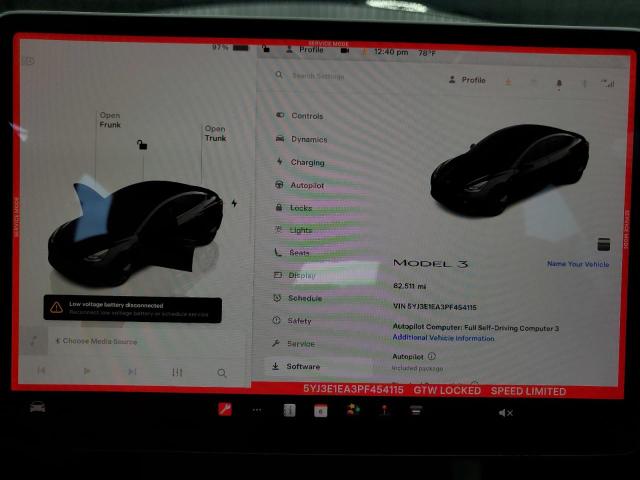640x480 pixels.
Task: Tap the music note media thumbnail
Action: click(34, 340)
